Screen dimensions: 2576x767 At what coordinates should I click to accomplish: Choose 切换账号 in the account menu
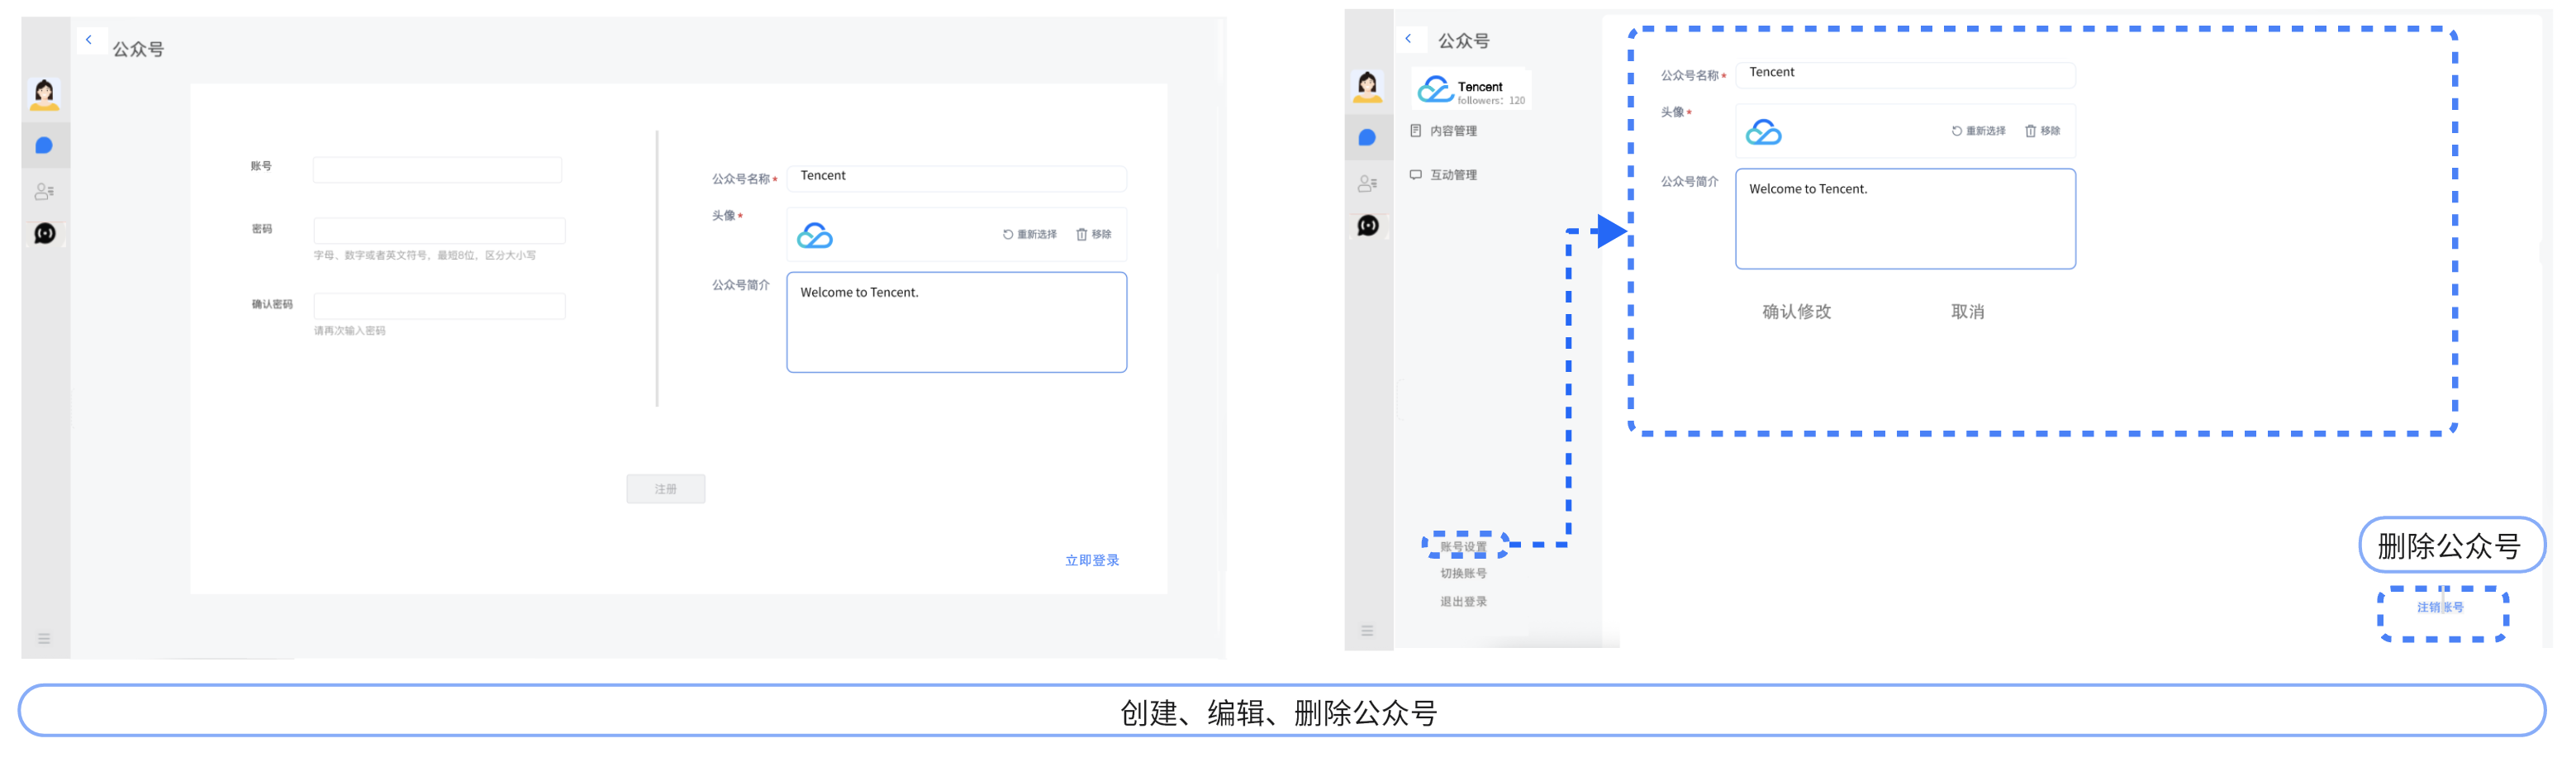pos(1463,574)
